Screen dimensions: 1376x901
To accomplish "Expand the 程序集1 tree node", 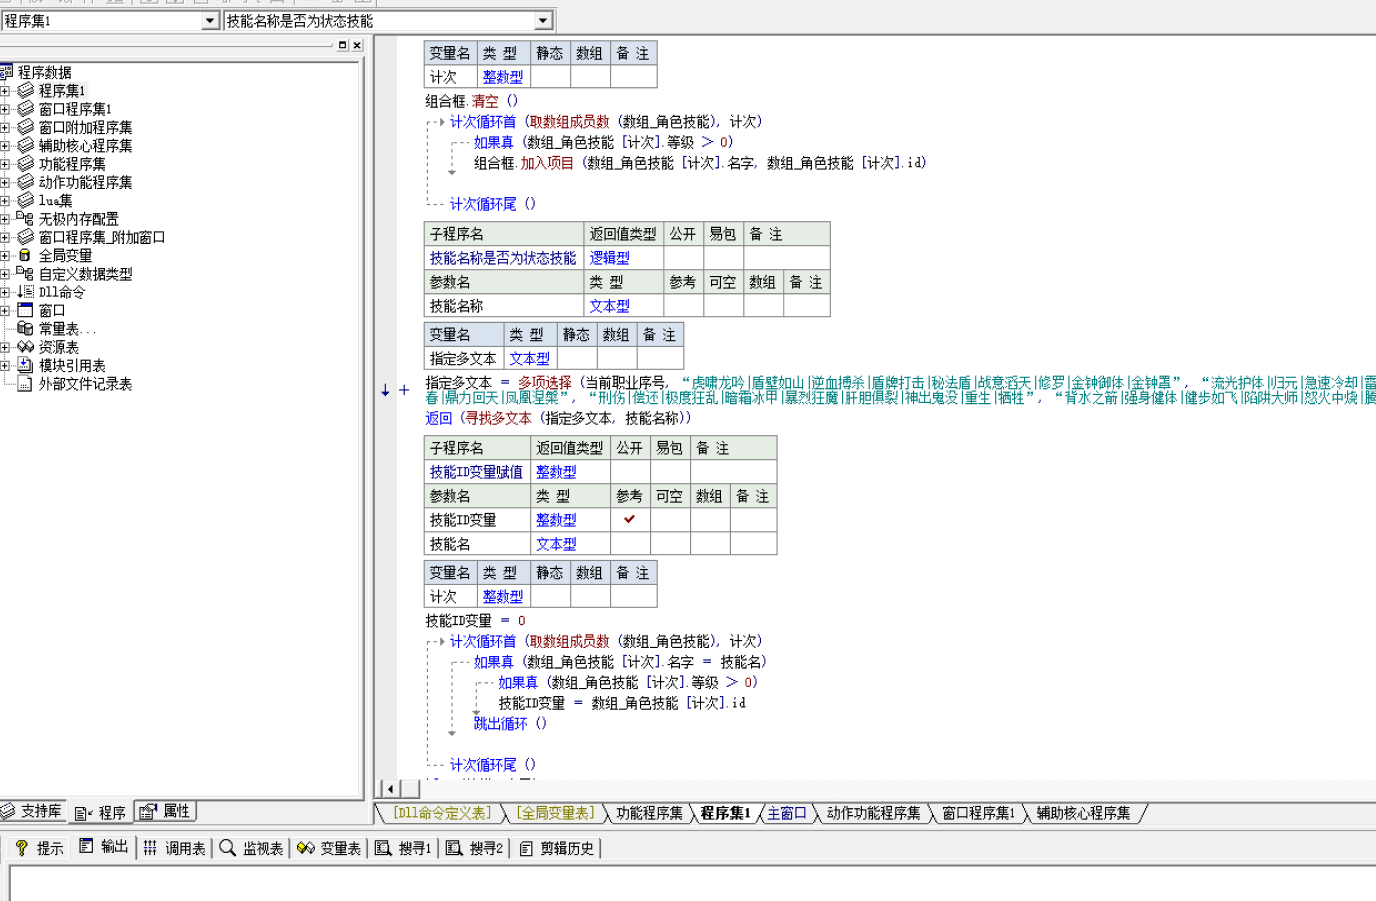I will tap(5, 91).
